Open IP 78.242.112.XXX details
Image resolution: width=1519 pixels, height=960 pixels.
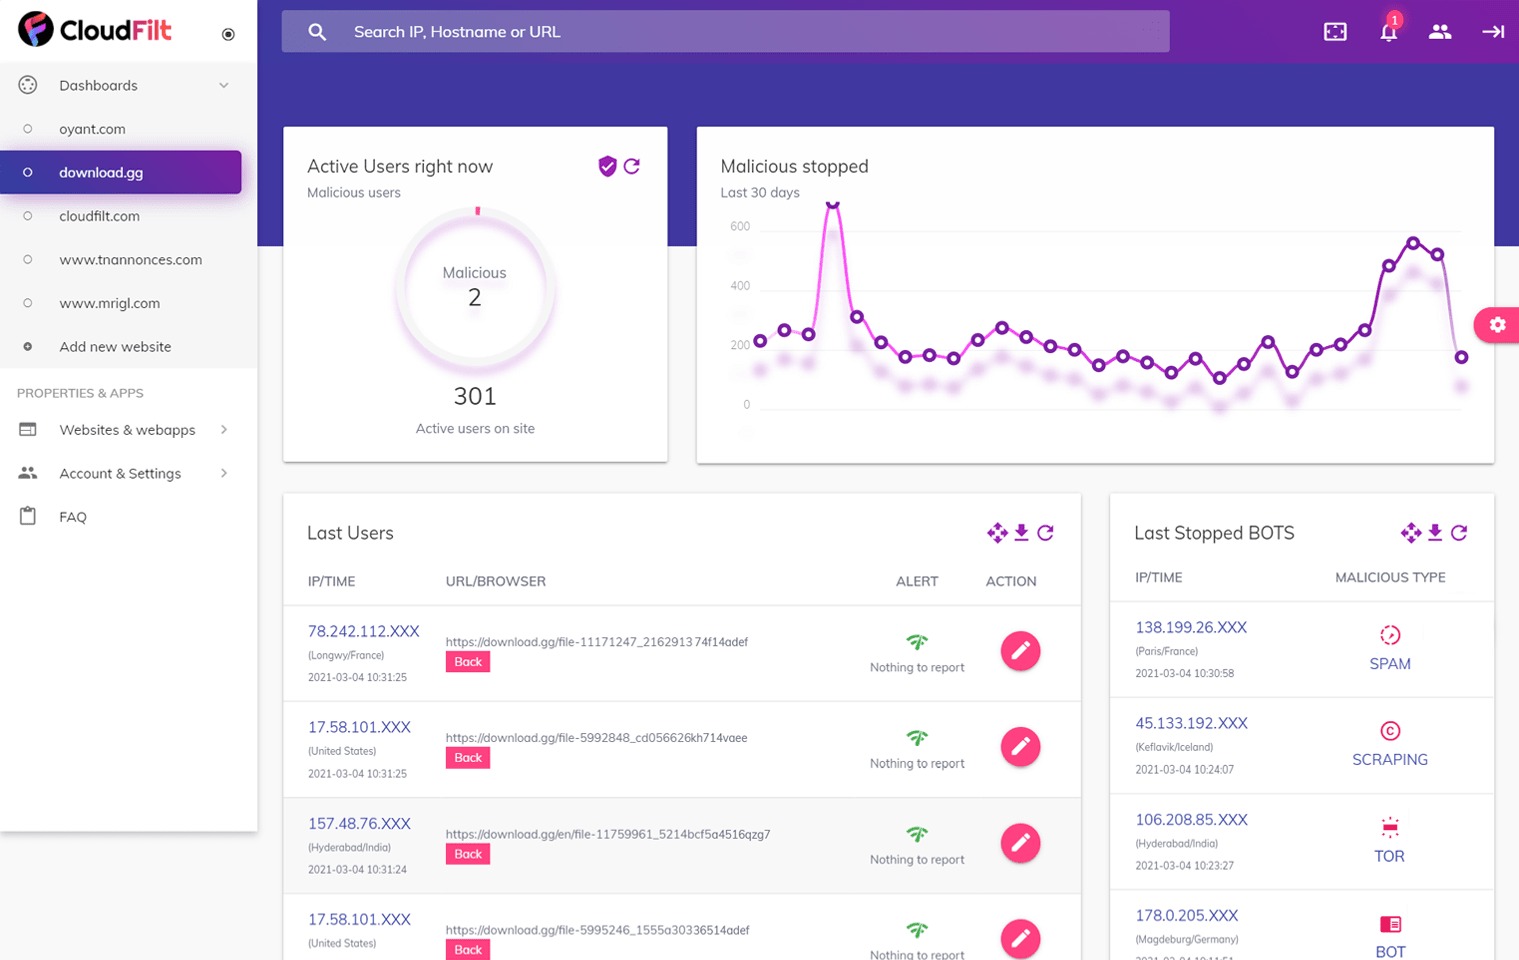pos(363,631)
